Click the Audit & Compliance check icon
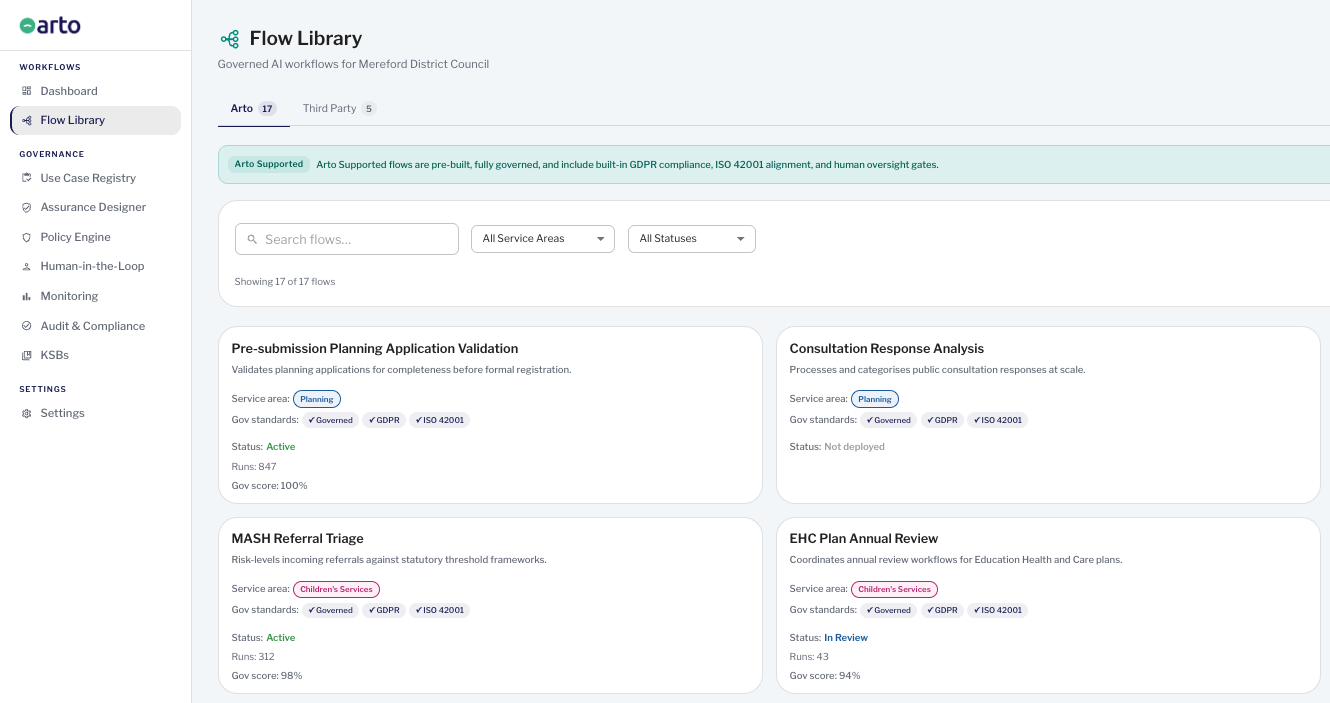Screen dimensions: 1330x703 click(27, 326)
